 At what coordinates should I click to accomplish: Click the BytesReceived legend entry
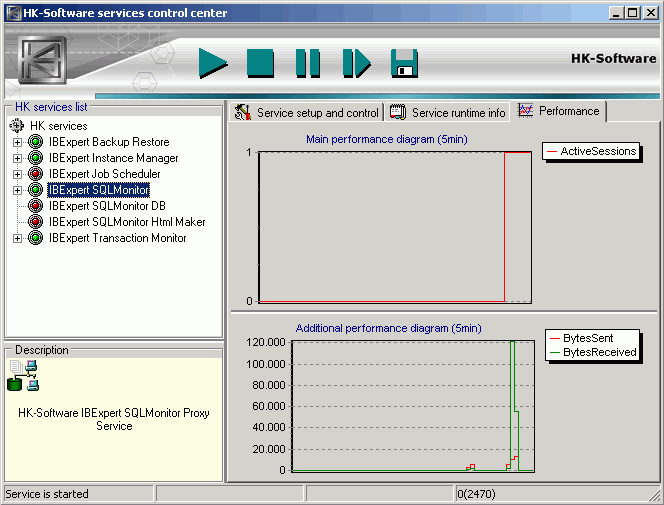[x=593, y=352]
